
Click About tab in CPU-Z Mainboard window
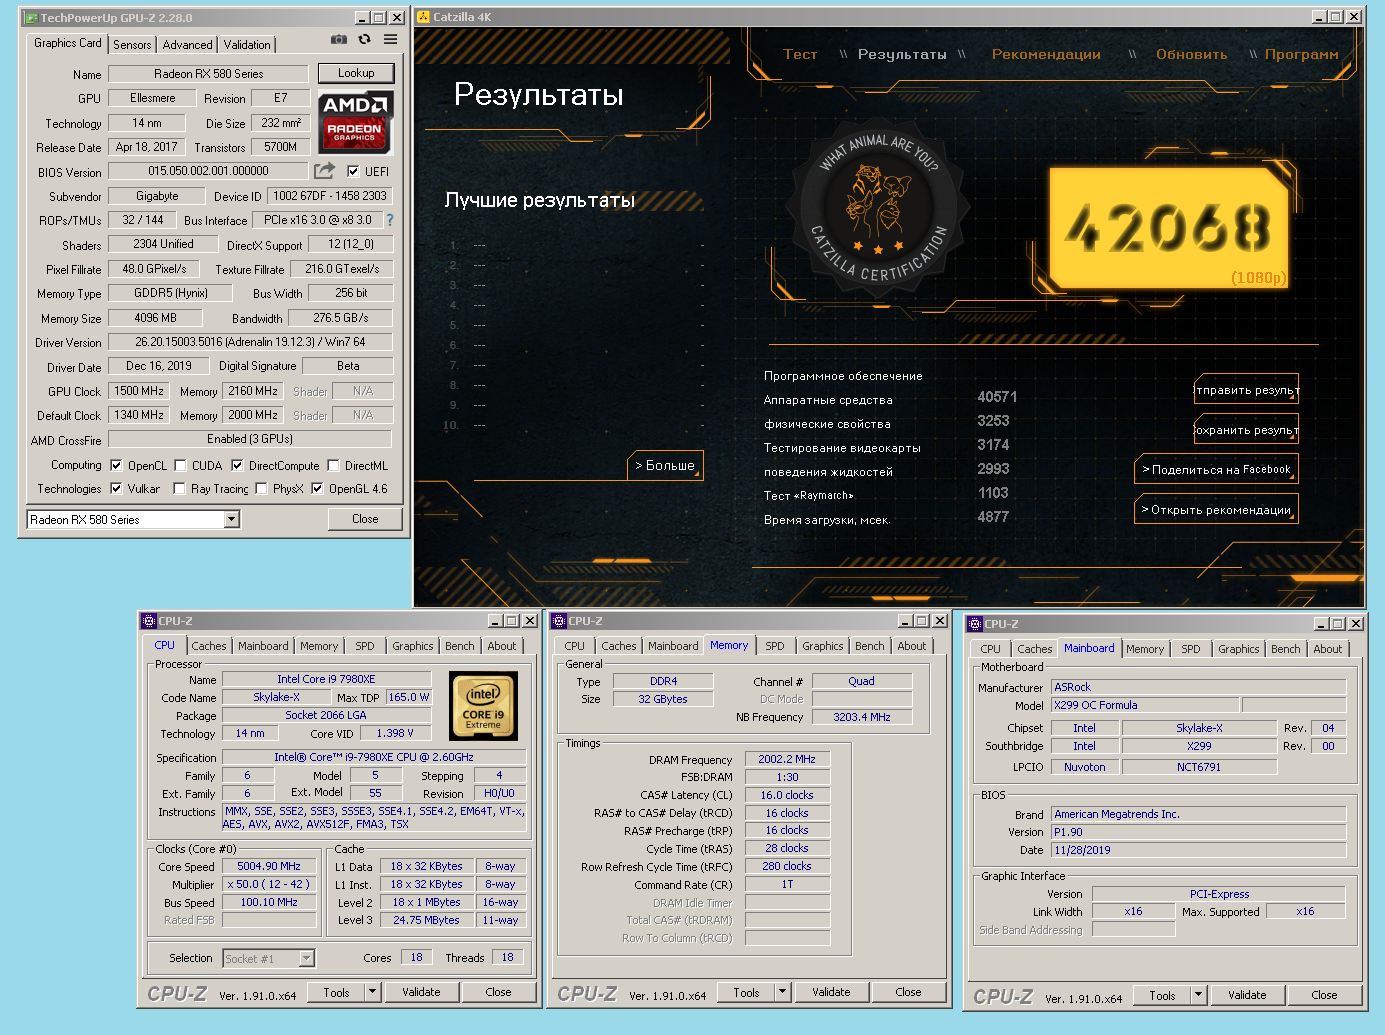[1328, 649]
